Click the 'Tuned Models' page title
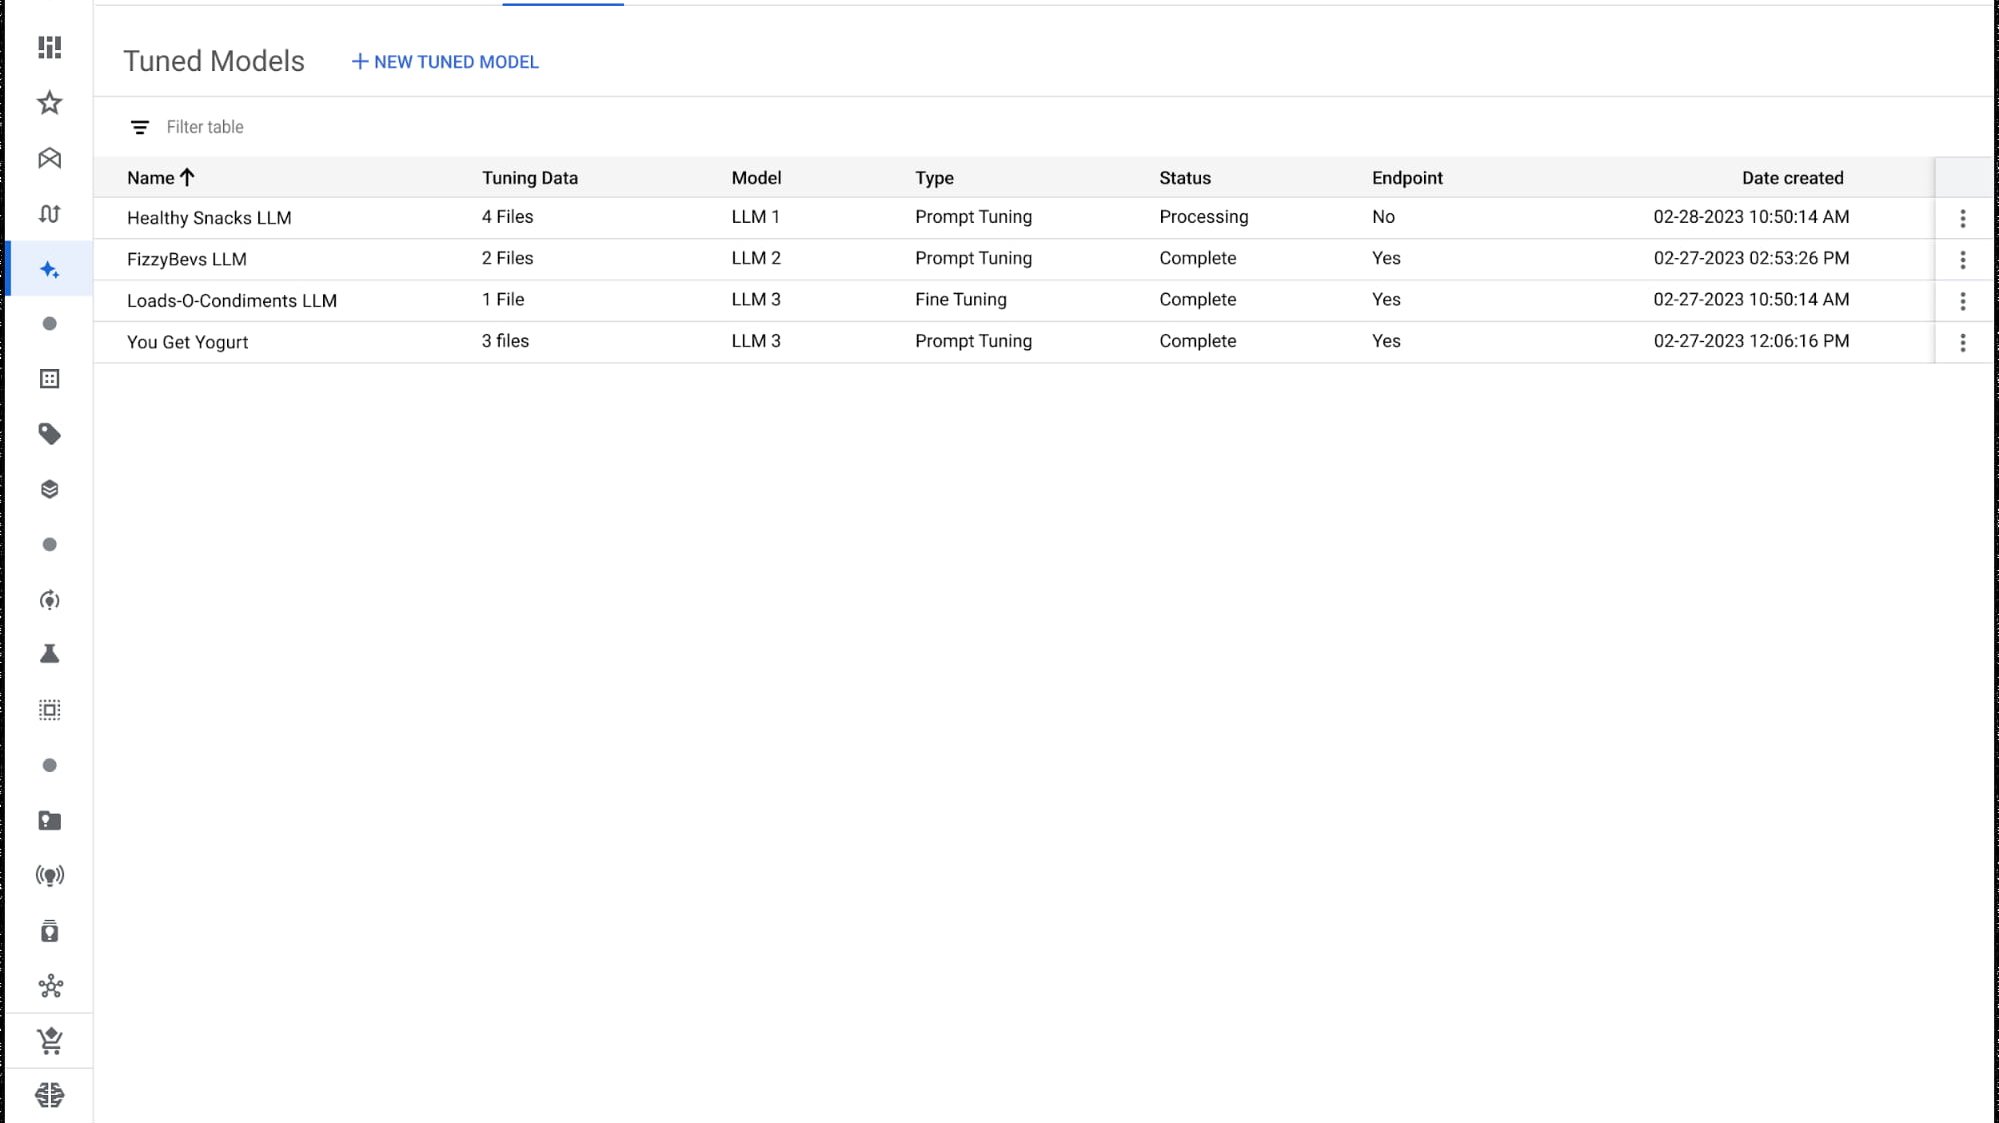 coord(214,61)
